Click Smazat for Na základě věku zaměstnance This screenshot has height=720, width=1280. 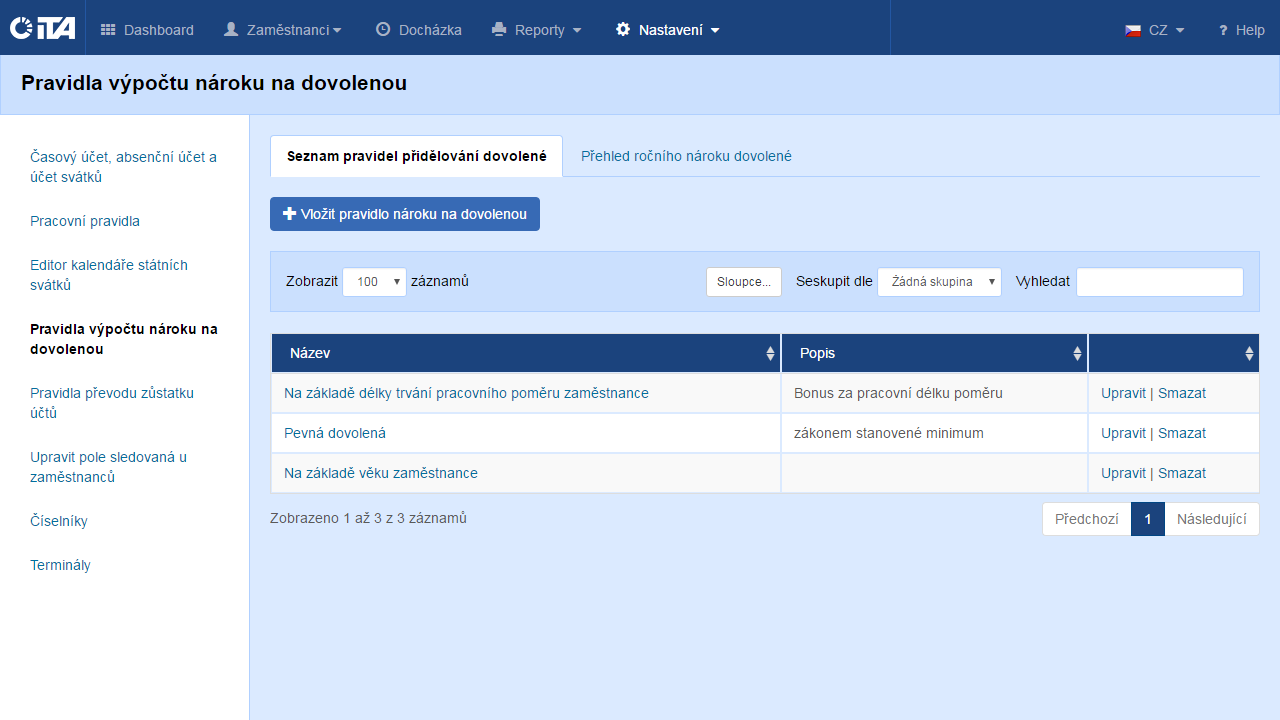(x=1182, y=473)
